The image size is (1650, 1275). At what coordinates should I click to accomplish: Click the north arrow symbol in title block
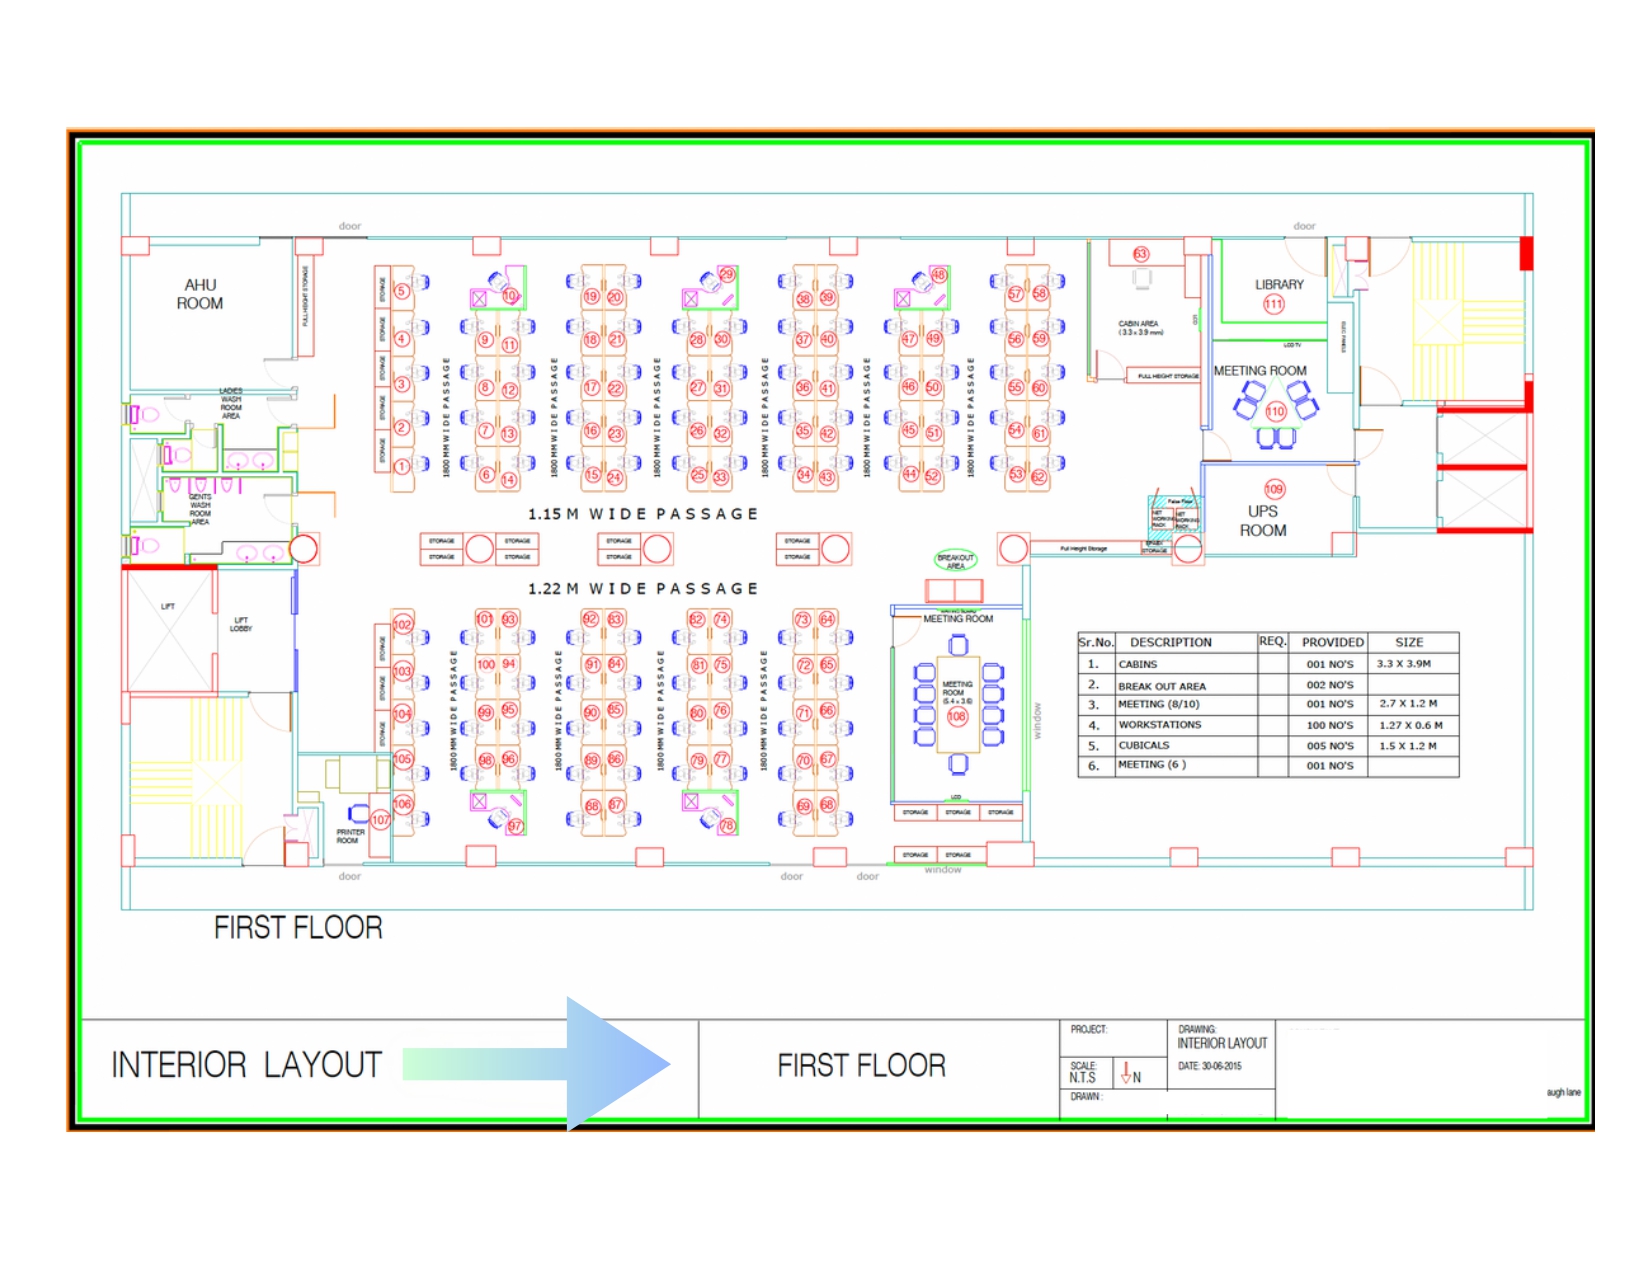pos(1131,1075)
